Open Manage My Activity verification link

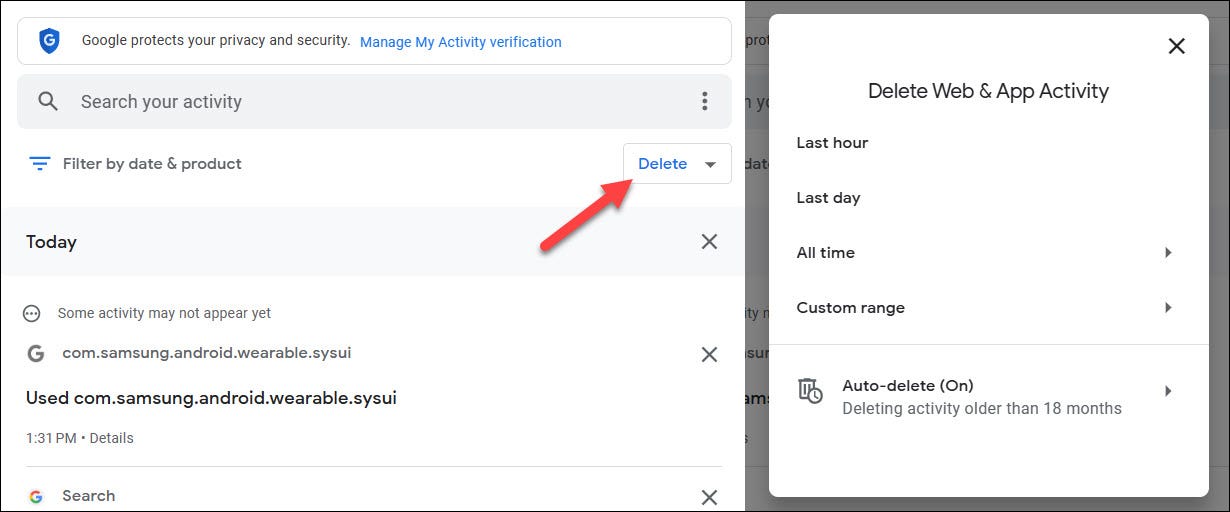pos(460,42)
